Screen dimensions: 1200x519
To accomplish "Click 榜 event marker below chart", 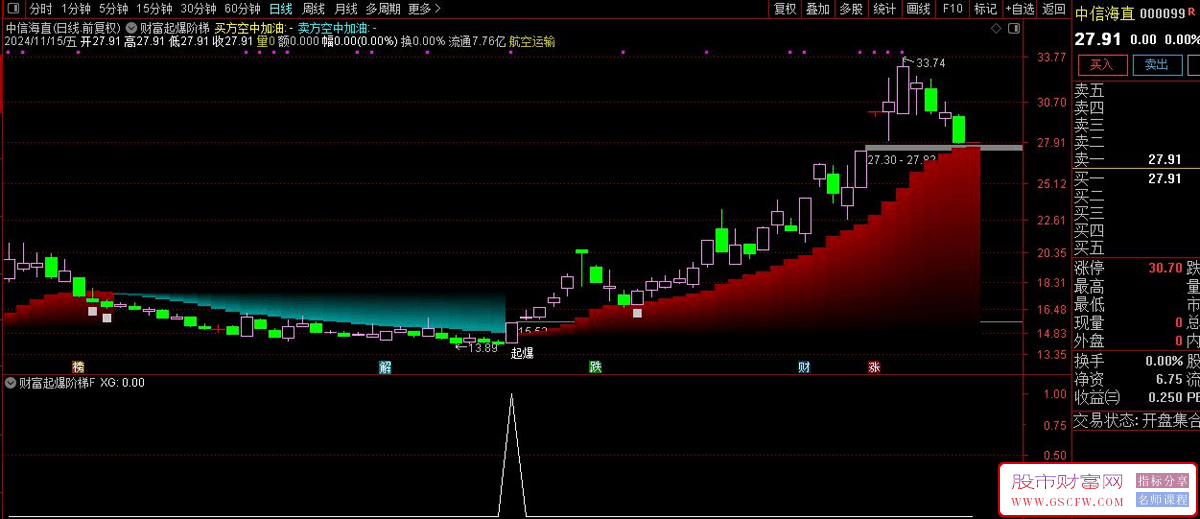I will [78, 367].
